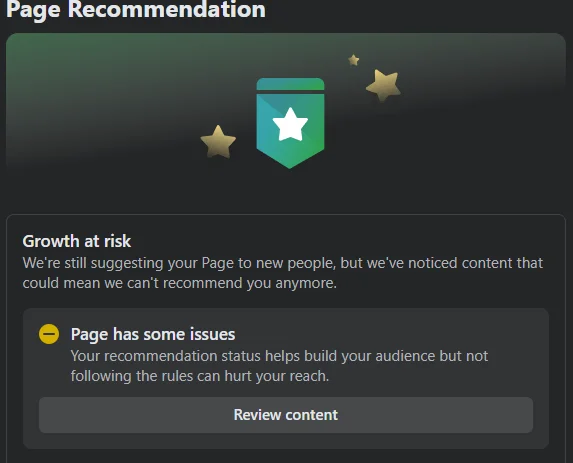Click the top strip of the badge
Screen dimensions: 573x463
coord(290,84)
